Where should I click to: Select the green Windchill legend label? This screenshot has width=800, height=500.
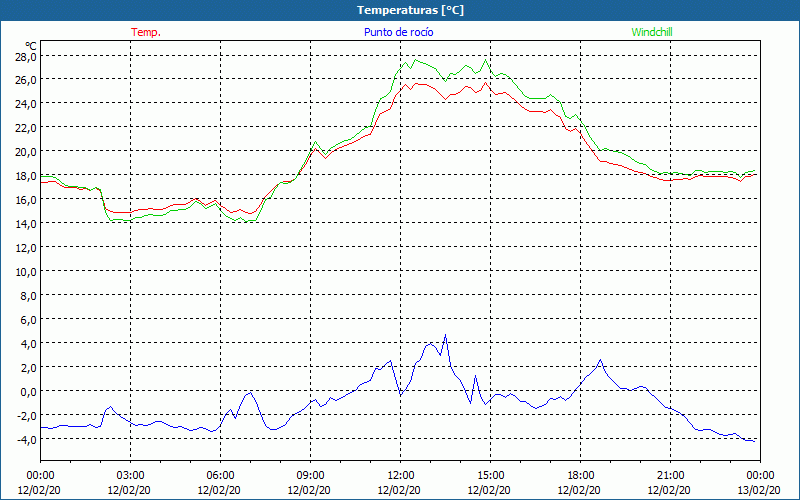pos(652,32)
